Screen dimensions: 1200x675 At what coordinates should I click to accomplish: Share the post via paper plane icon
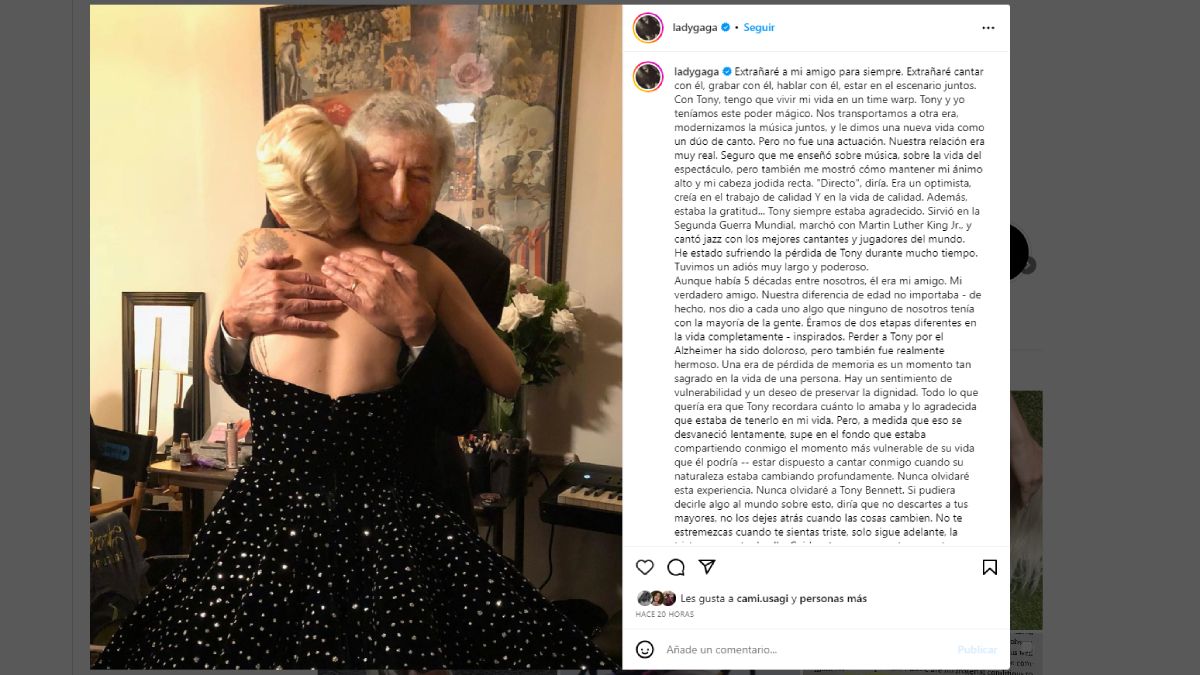[x=707, y=567]
